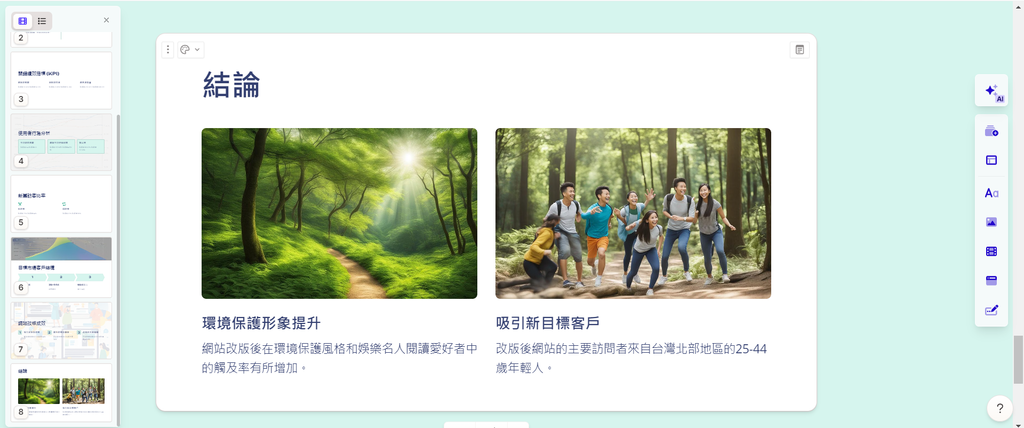The width and height of the screenshot is (1024, 428).
Task: Click the 吸引新目標客戶 subheading text
Action: tap(548, 323)
